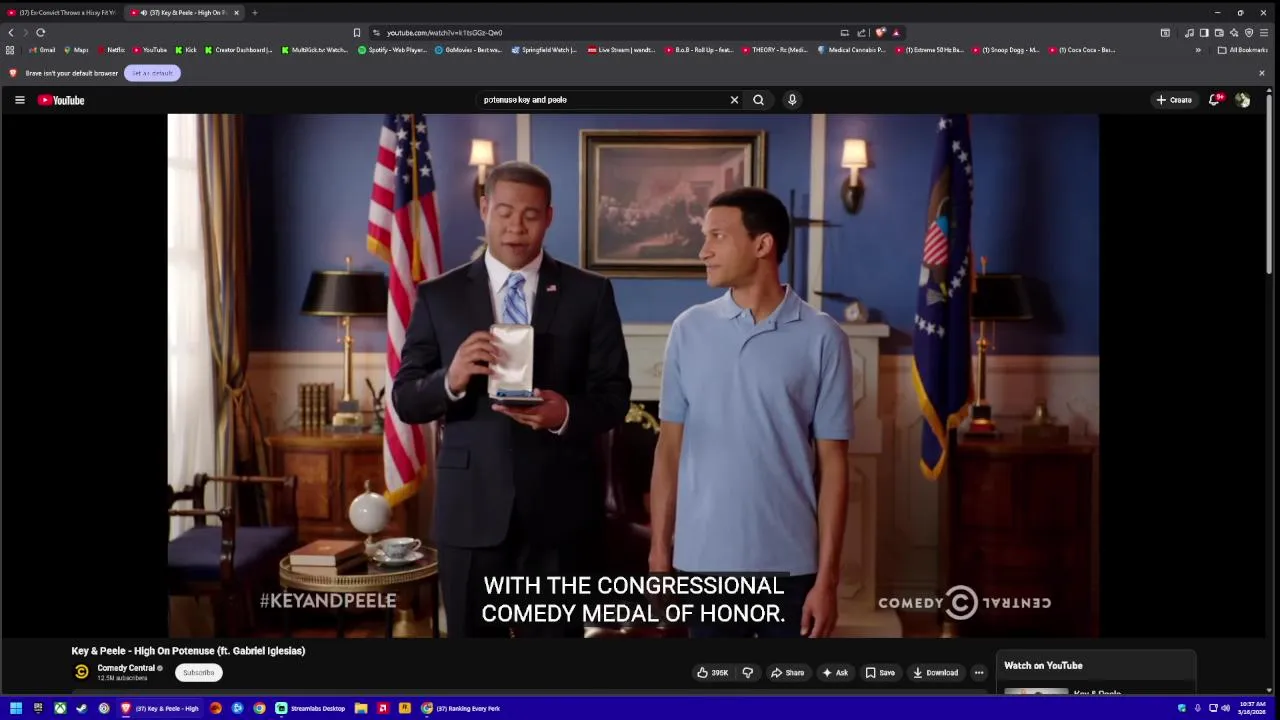Image resolution: width=1280 pixels, height=720 pixels.
Task: Open the YouTube account avatar menu
Action: coord(1242,100)
